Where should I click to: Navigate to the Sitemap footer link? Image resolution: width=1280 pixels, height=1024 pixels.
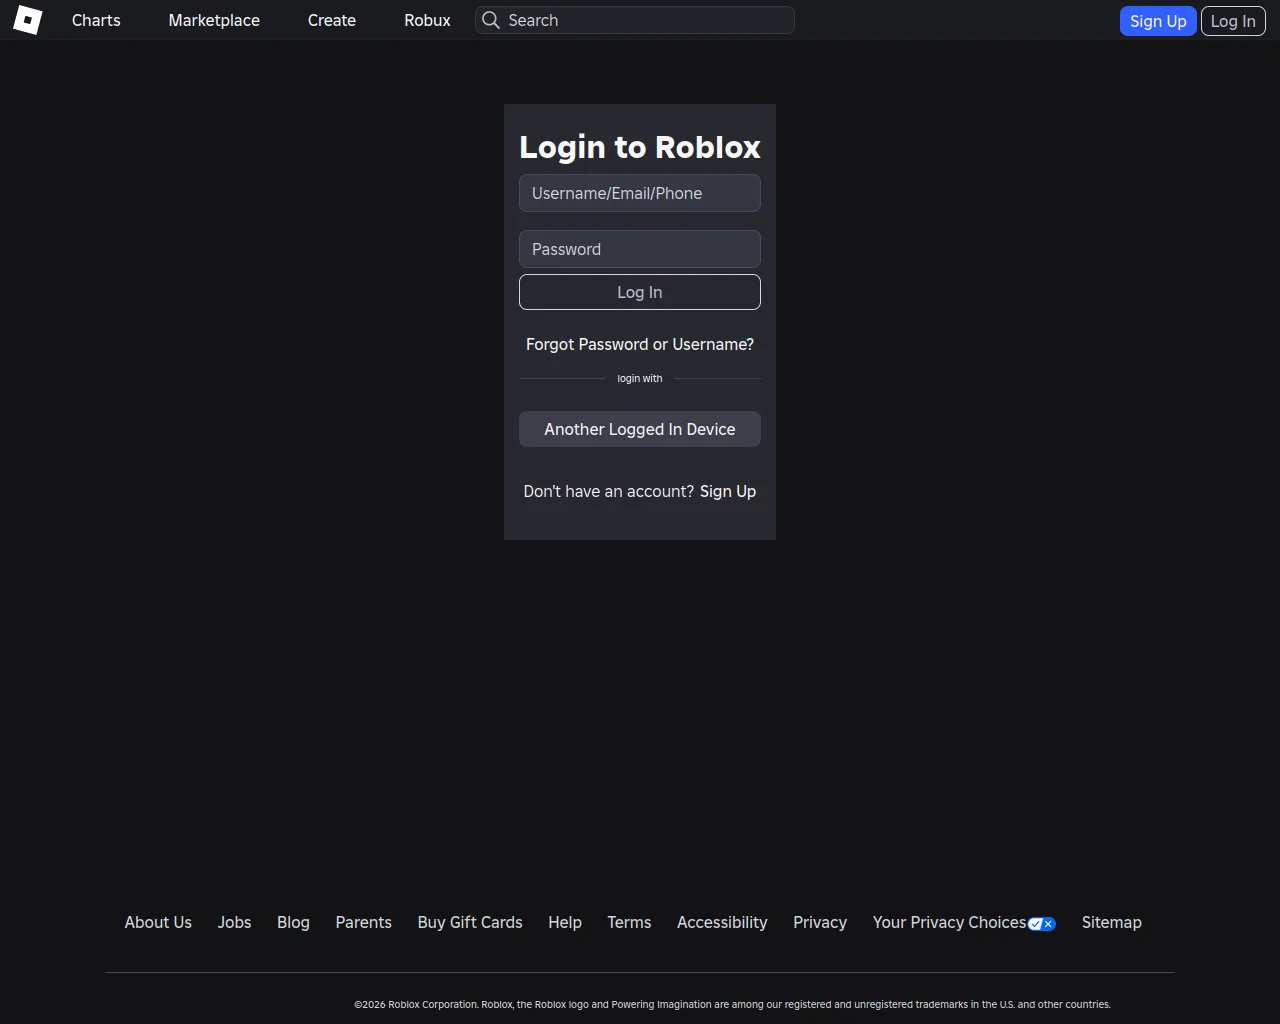click(x=1111, y=922)
